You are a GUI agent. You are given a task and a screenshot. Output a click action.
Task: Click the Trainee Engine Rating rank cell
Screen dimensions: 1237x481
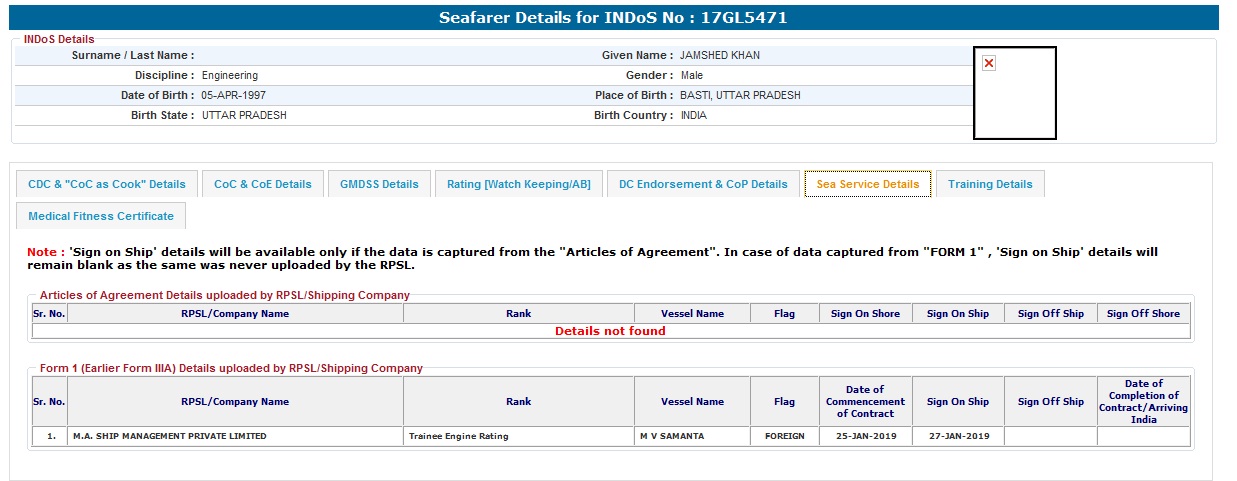[x=459, y=436]
